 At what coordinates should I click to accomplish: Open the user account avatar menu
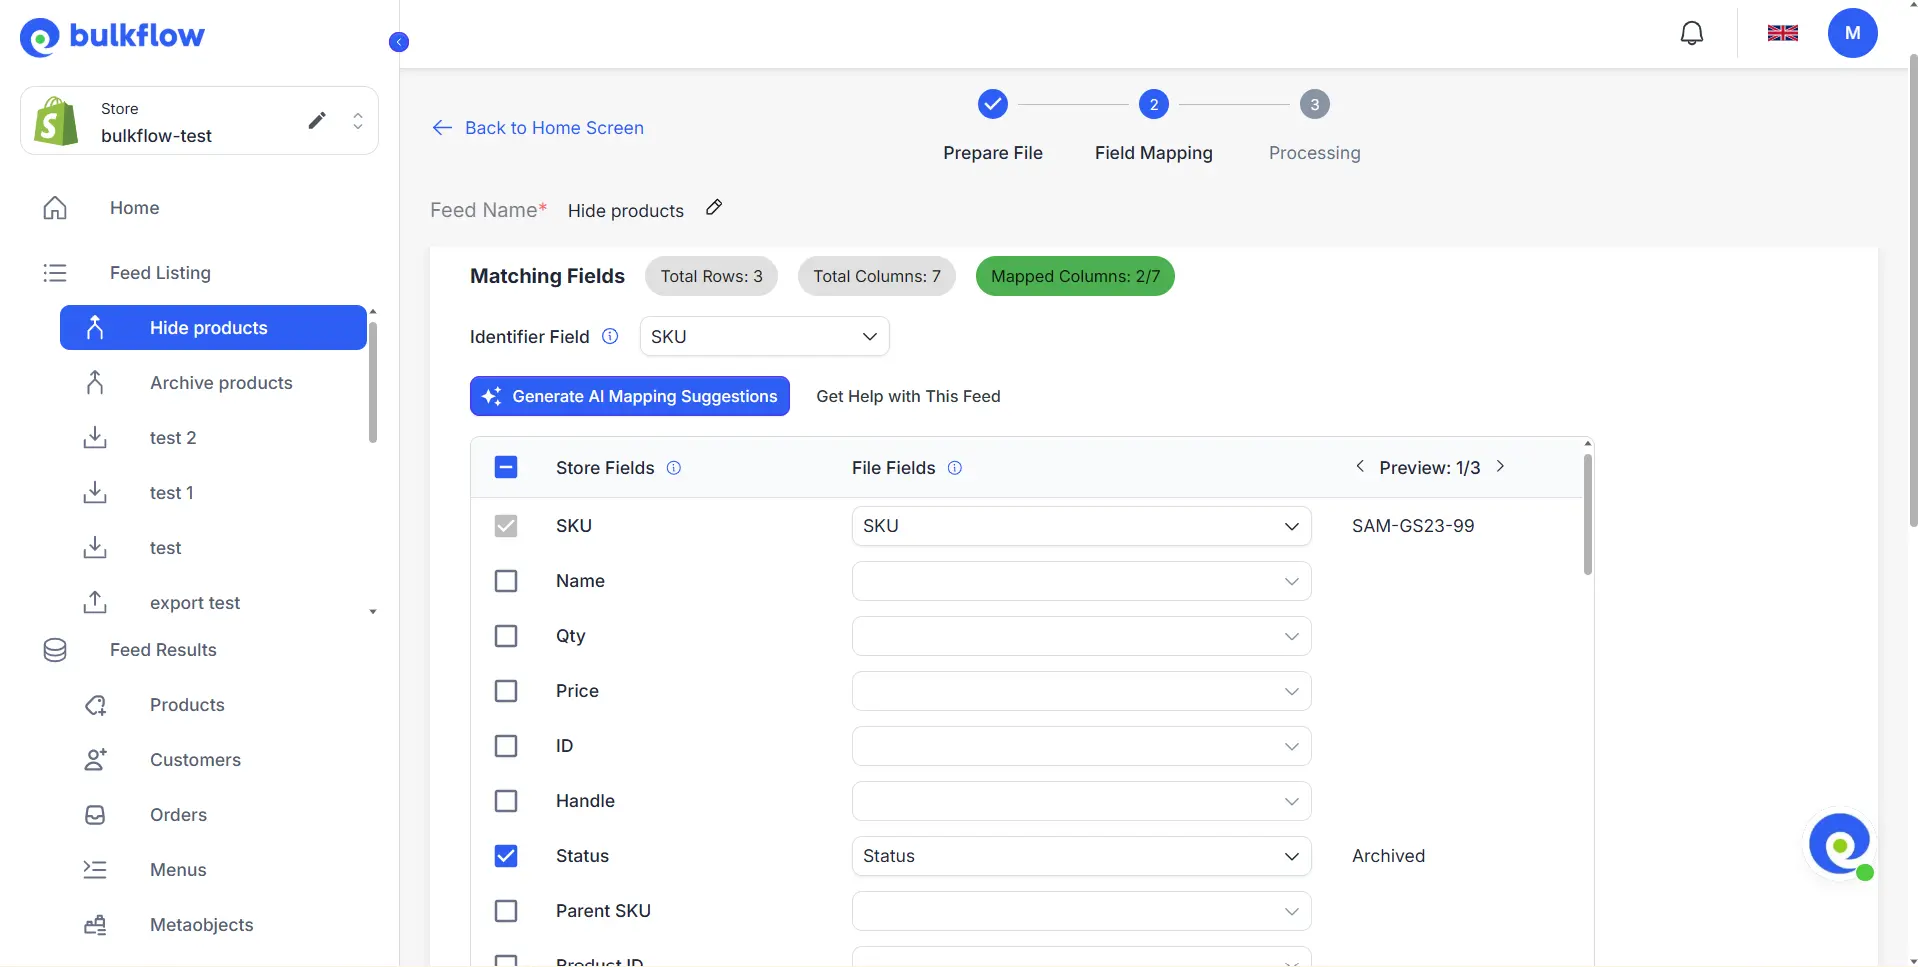coord(1853,32)
